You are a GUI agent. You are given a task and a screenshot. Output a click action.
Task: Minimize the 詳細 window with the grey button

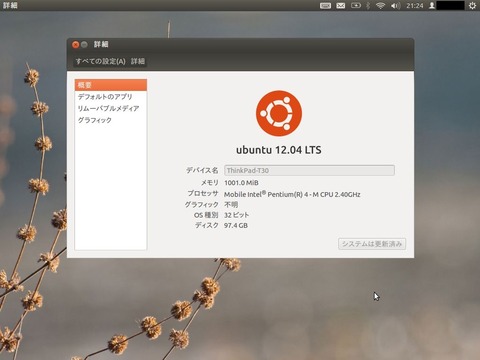pyautogui.click(x=84, y=44)
